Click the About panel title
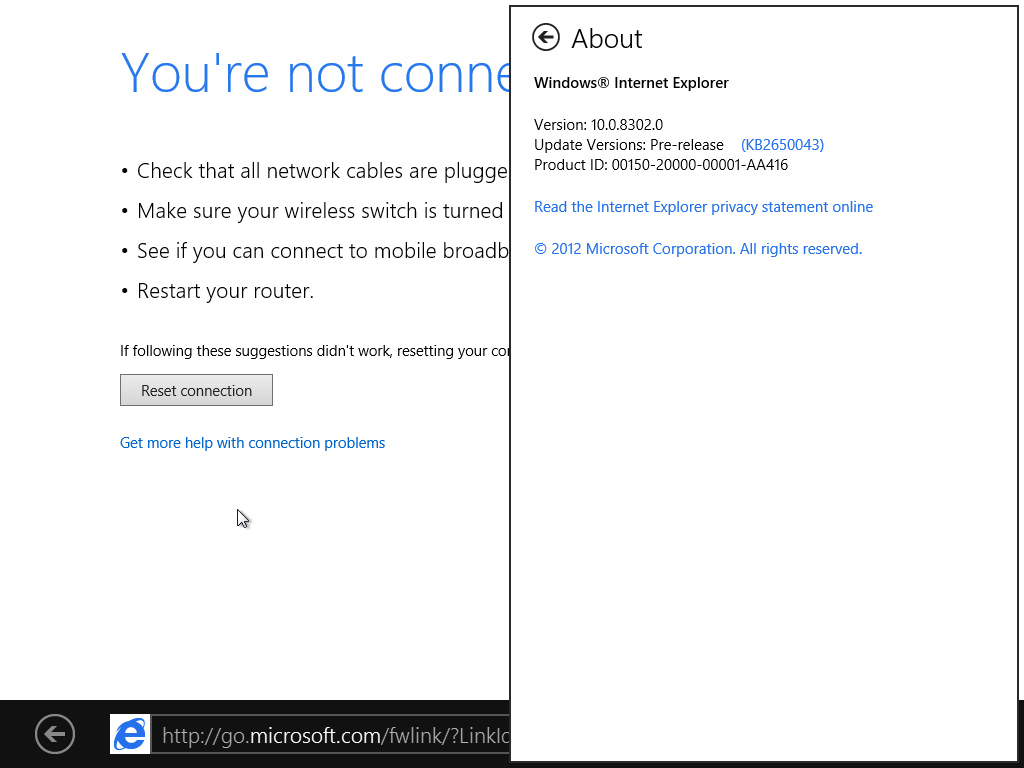The width and height of the screenshot is (1024, 768). click(x=607, y=39)
